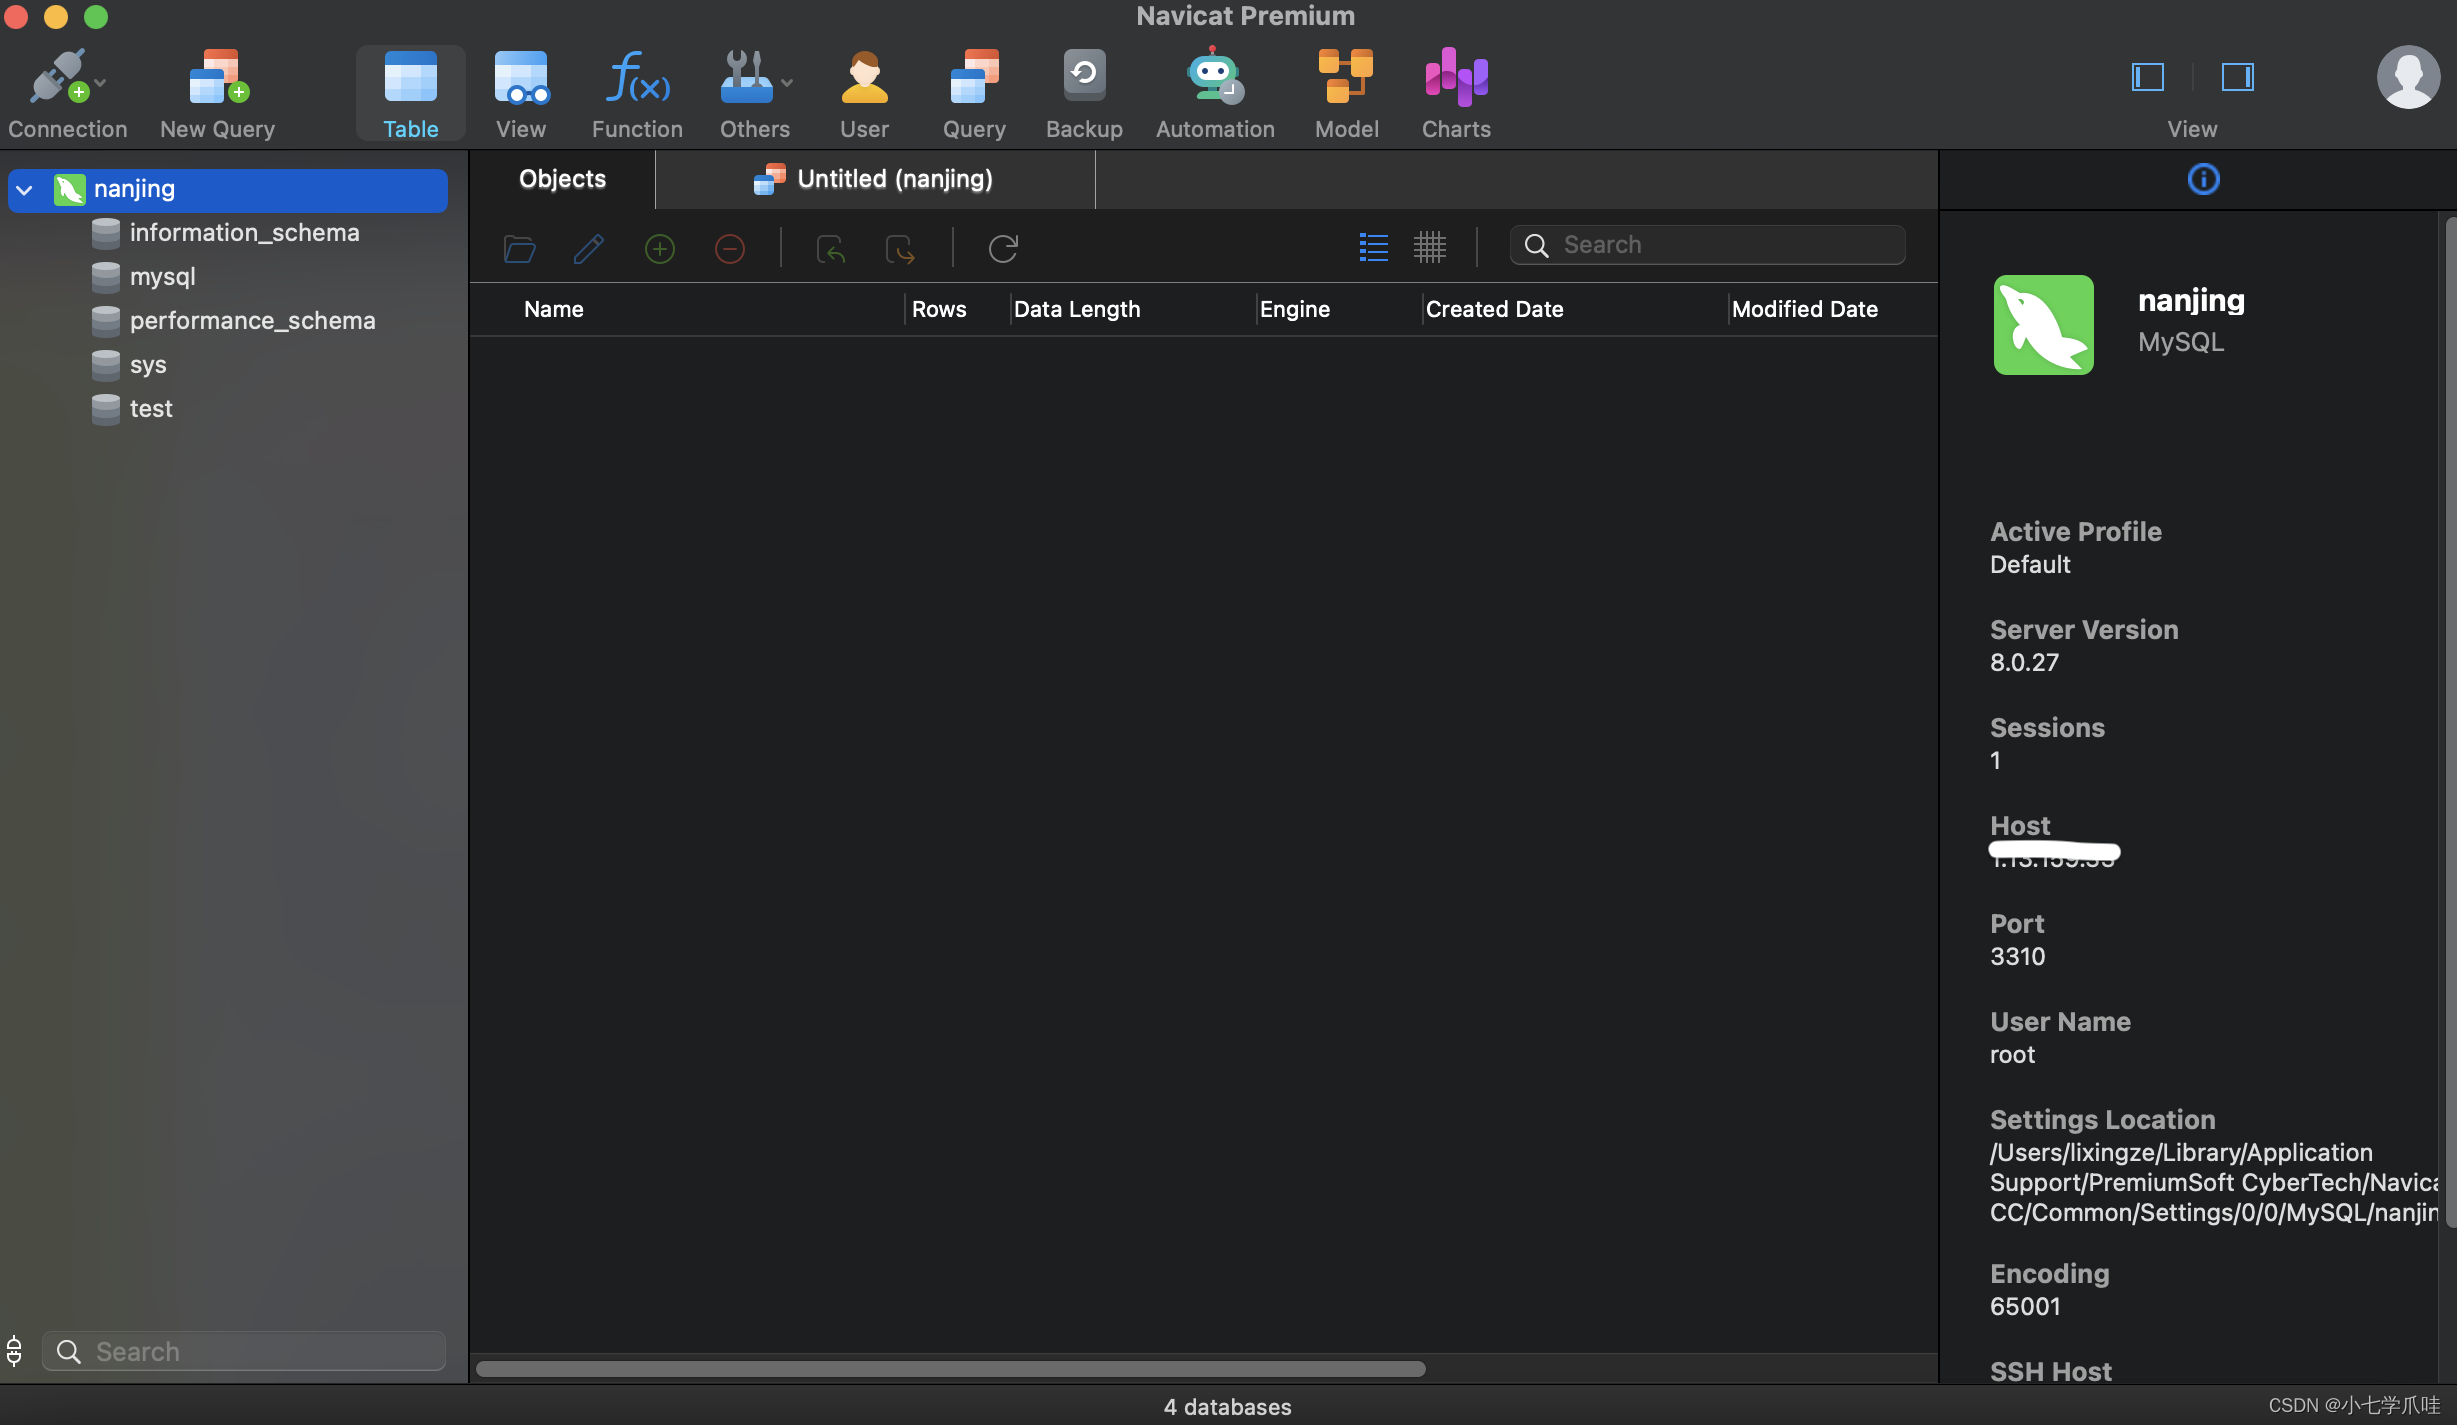Click the horizontal scrollbar in objects list

pos(950,1369)
